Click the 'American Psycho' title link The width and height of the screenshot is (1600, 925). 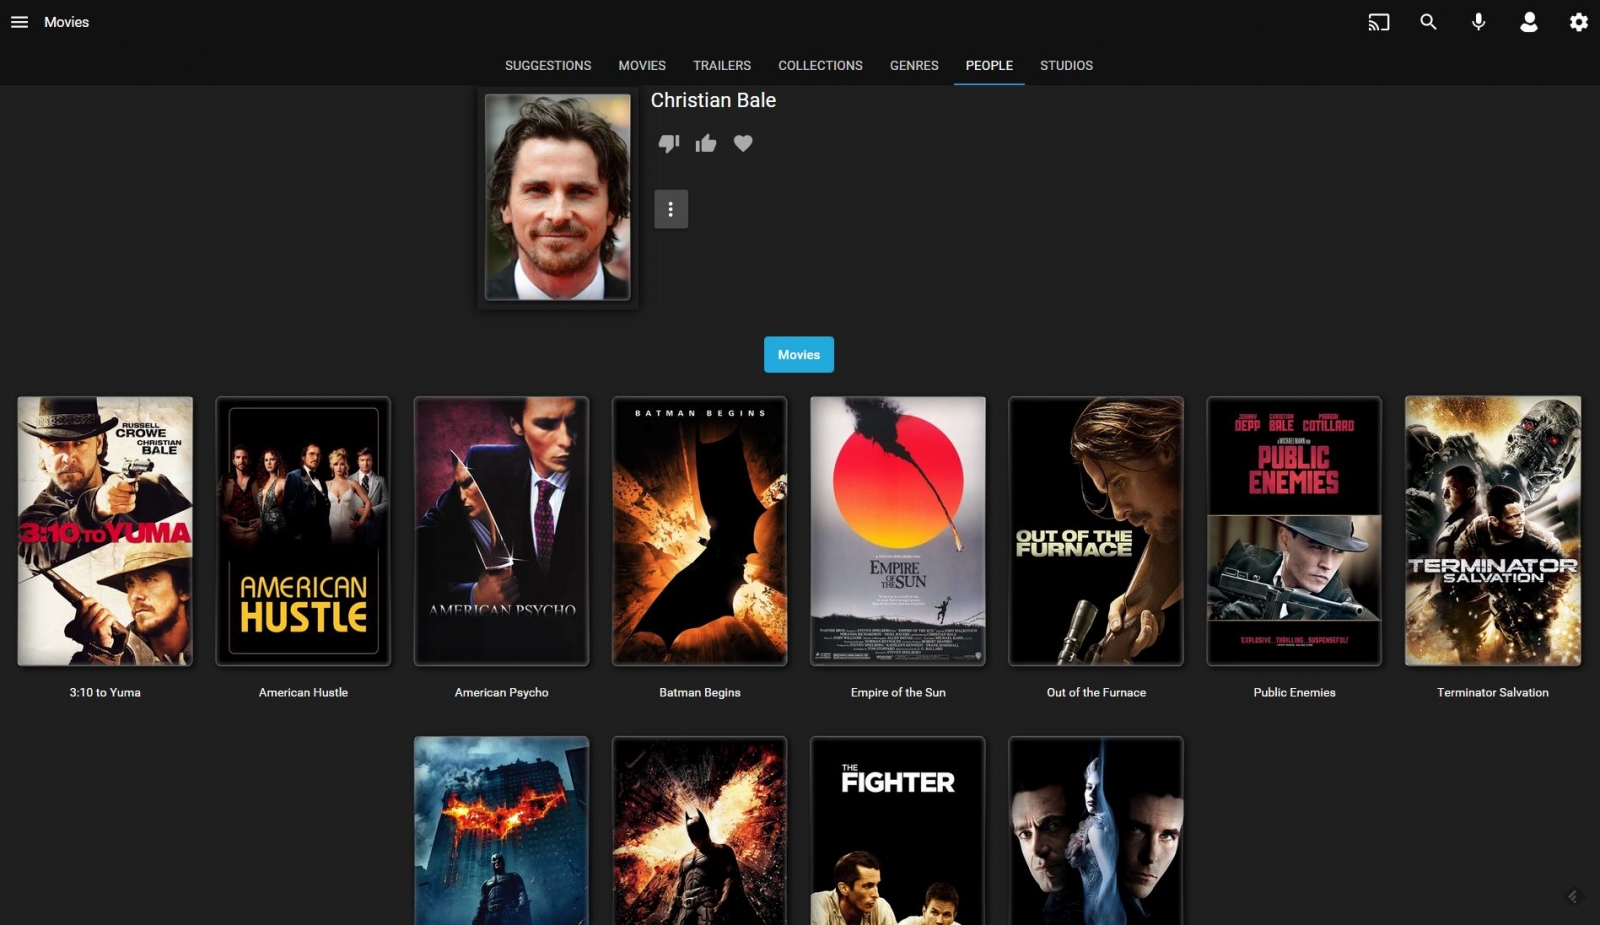[x=501, y=692]
